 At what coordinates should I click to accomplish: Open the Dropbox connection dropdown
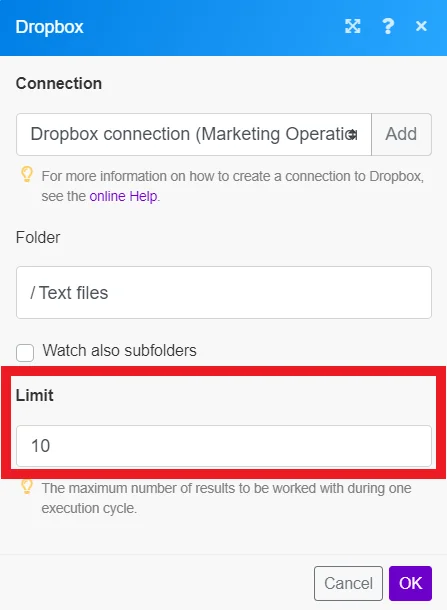(x=194, y=135)
